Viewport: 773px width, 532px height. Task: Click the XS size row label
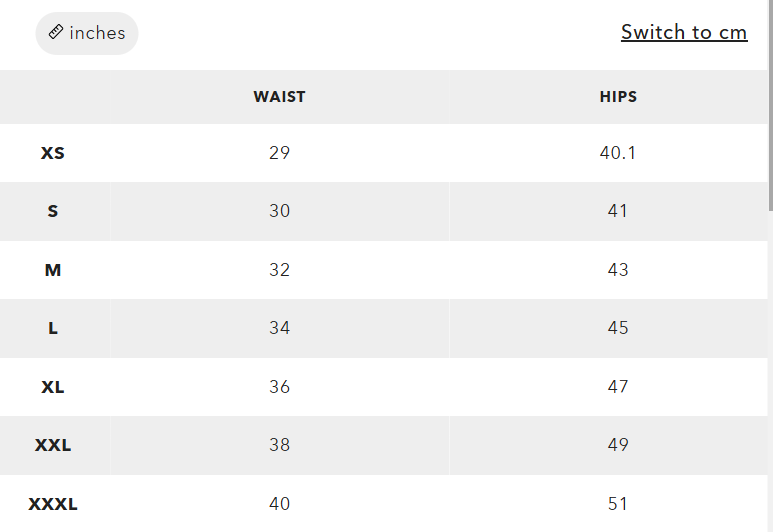(53, 154)
